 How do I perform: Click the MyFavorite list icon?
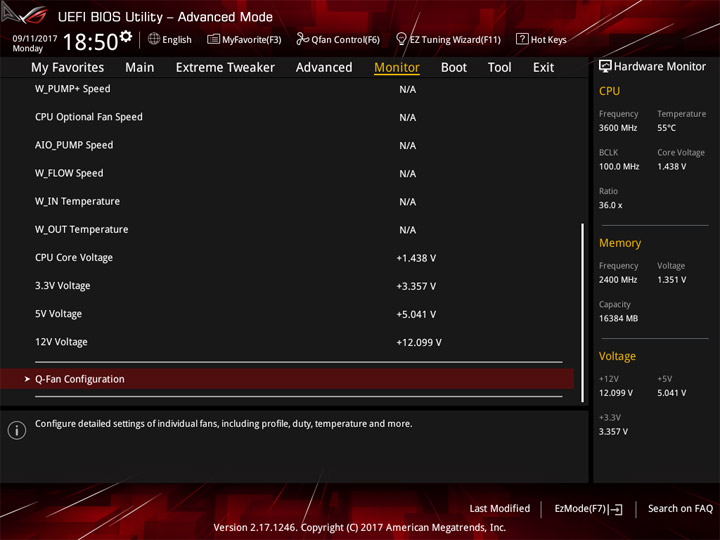click(213, 39)
